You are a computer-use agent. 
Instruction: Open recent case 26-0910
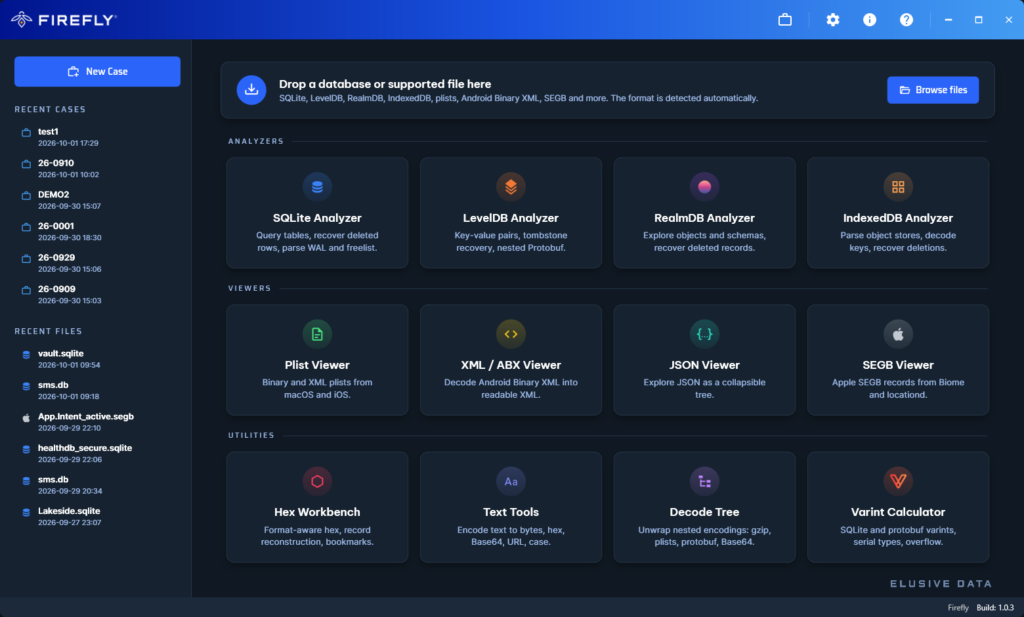97,168
